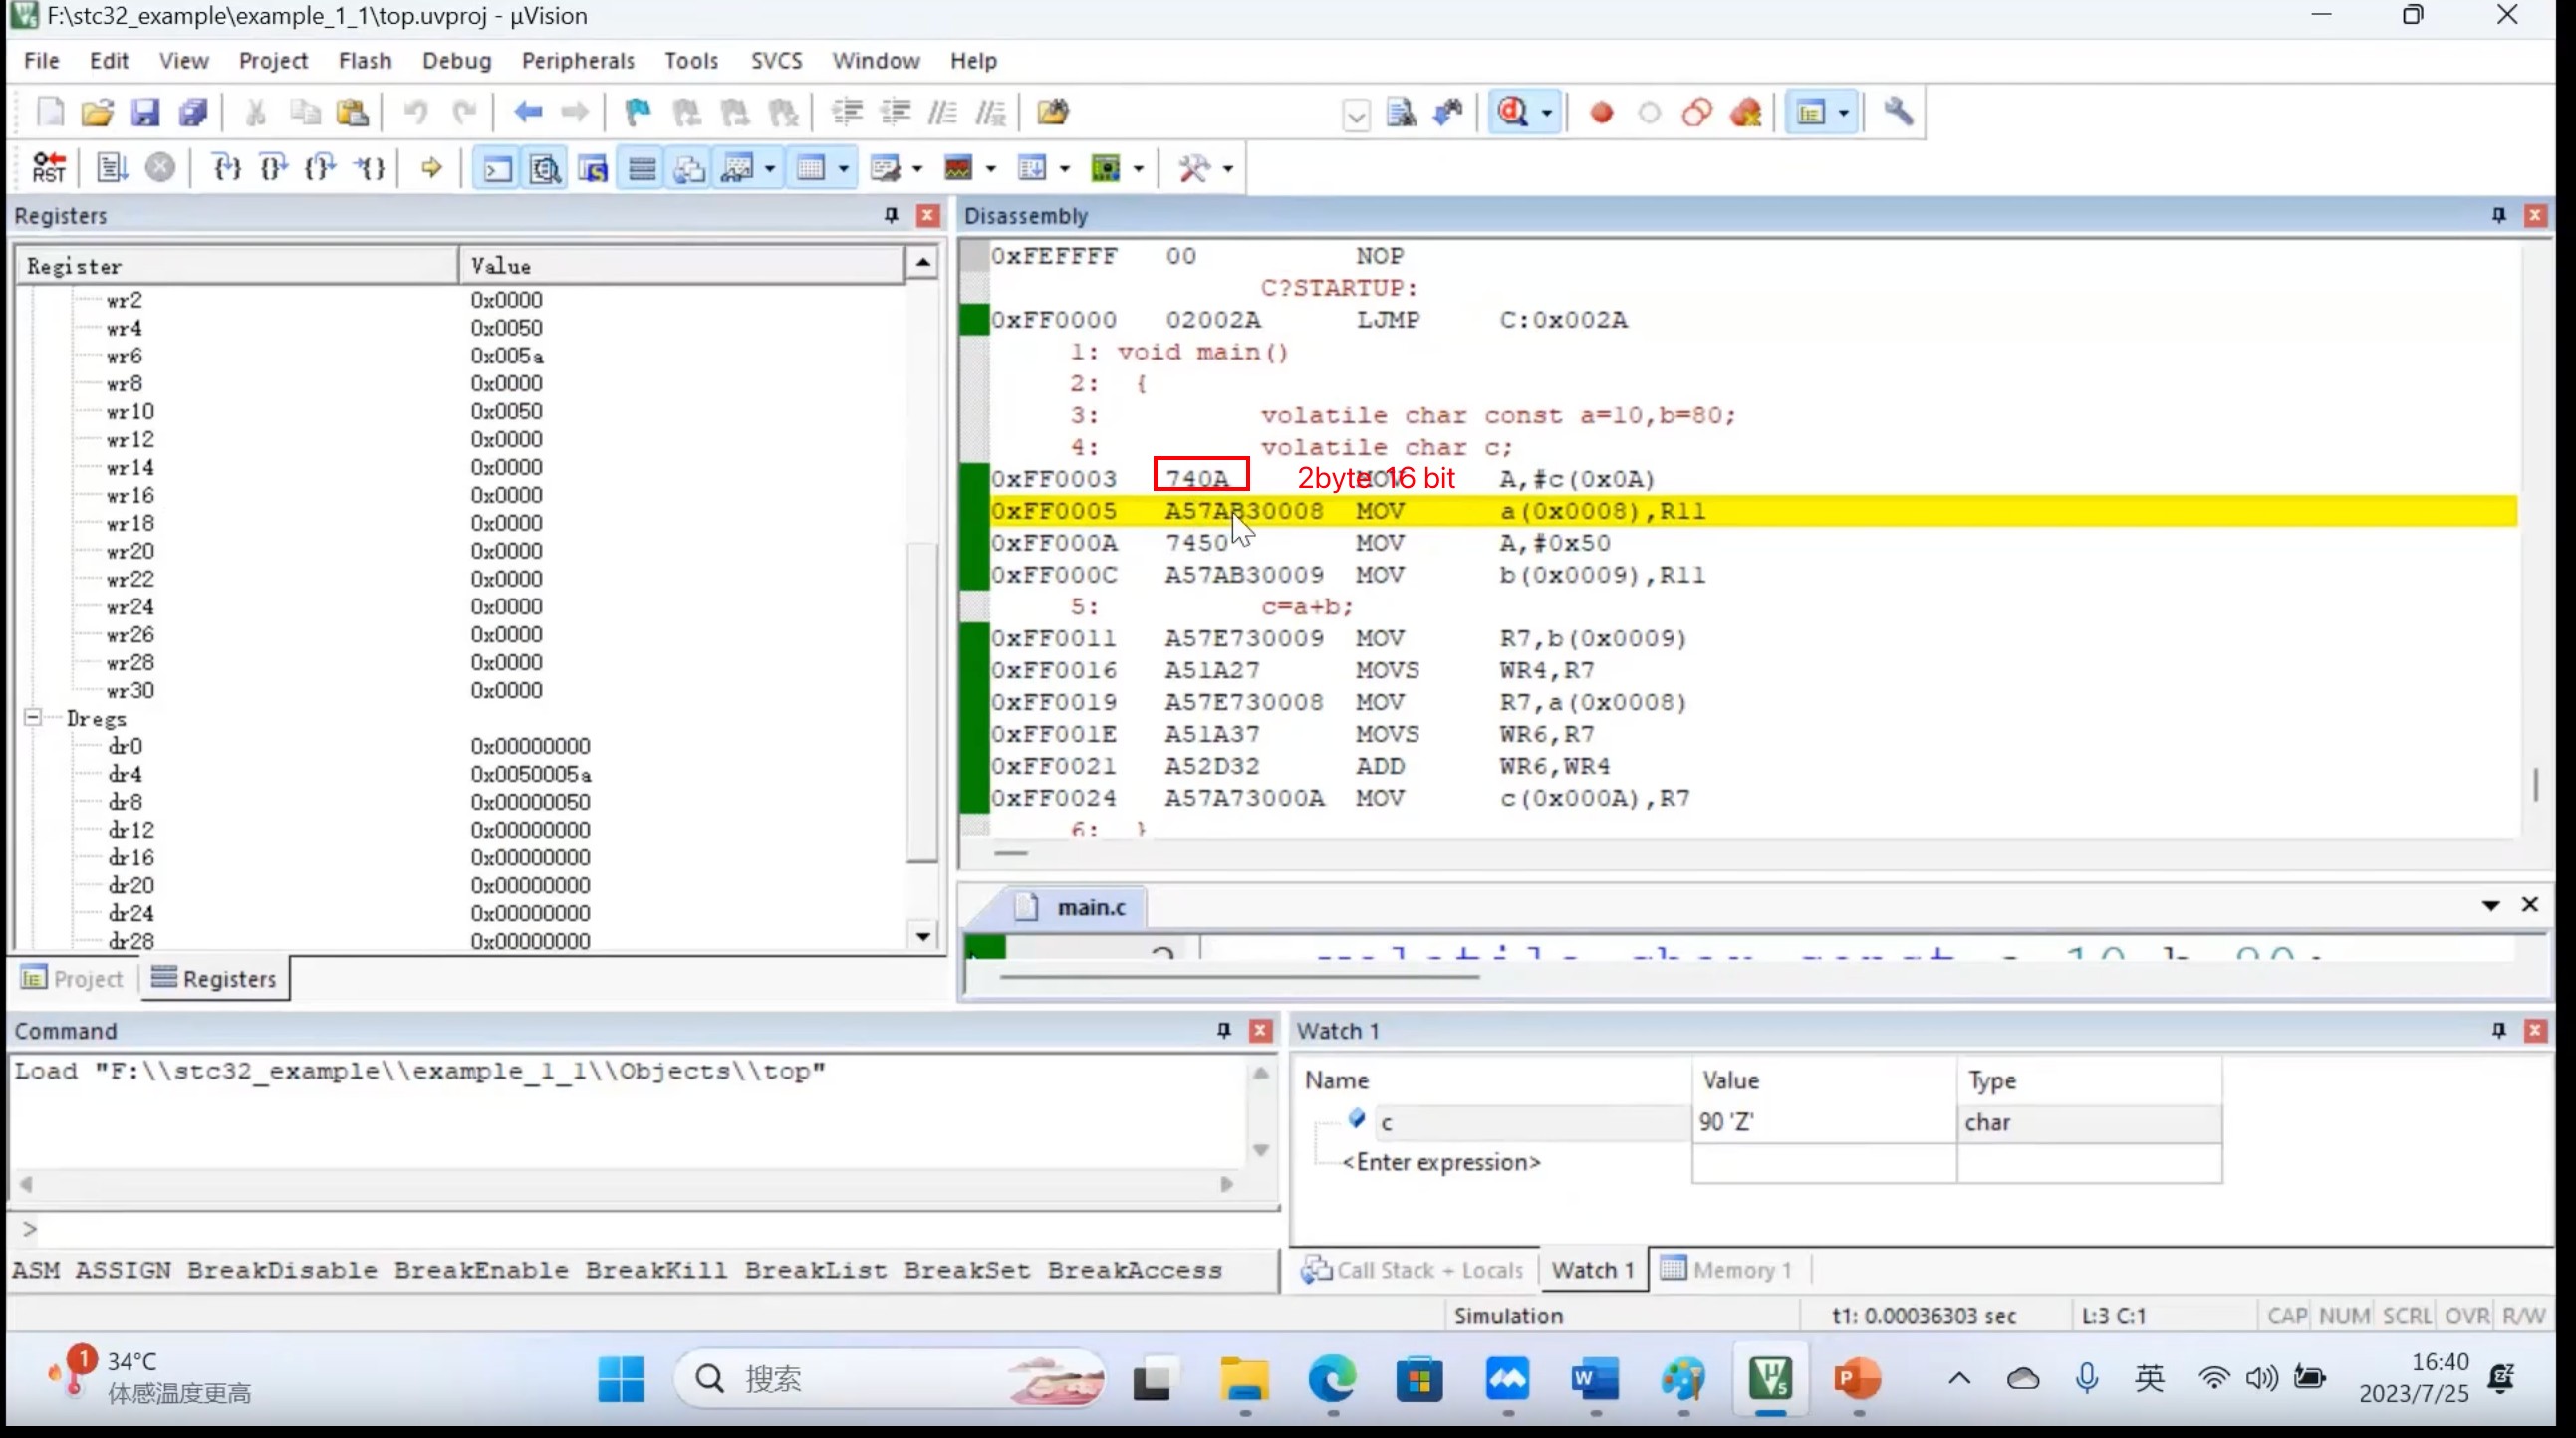The width and height of the screenshot is (2576, 1438).
Task: Open Microsoft Edge from the taskbar
Action: point(1332,1380)
